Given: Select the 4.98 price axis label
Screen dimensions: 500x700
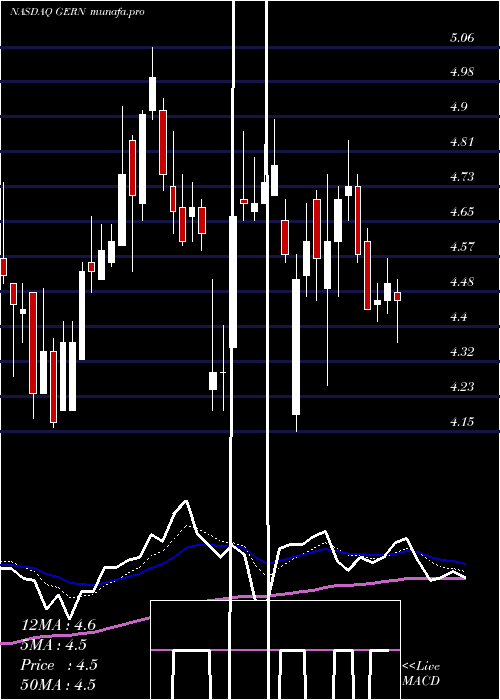Looking at the screenshot, I should point(462,72).
